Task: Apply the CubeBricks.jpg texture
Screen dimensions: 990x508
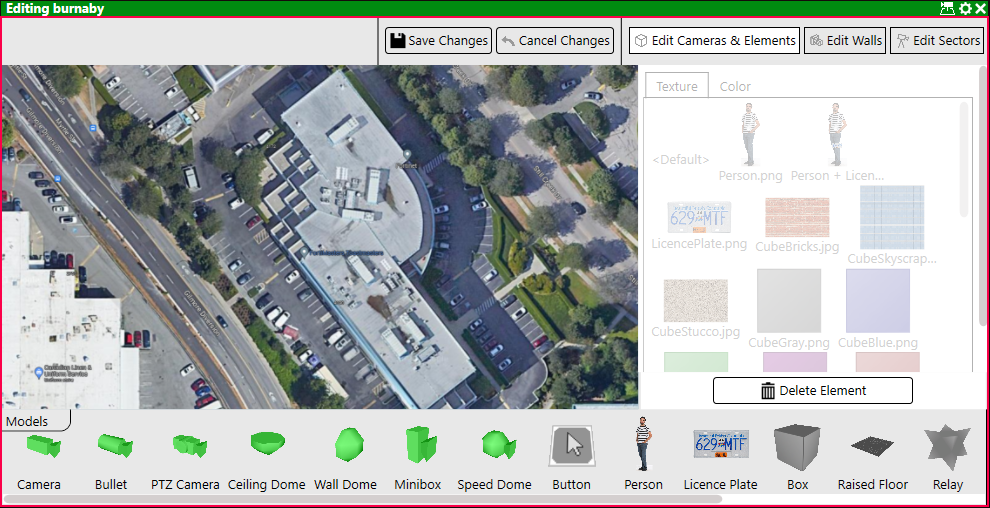Action: [797, 225]
